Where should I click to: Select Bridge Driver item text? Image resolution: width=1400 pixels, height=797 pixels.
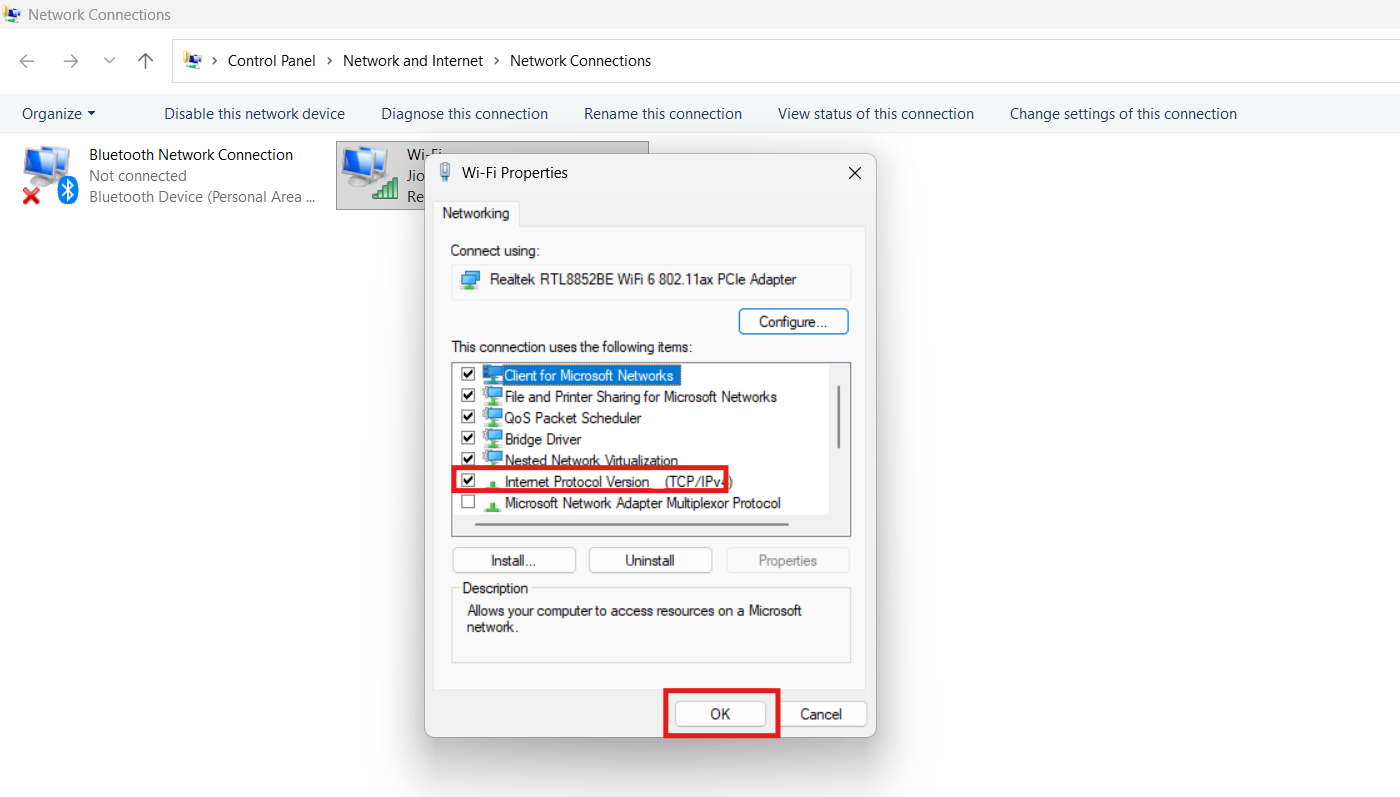543,439
